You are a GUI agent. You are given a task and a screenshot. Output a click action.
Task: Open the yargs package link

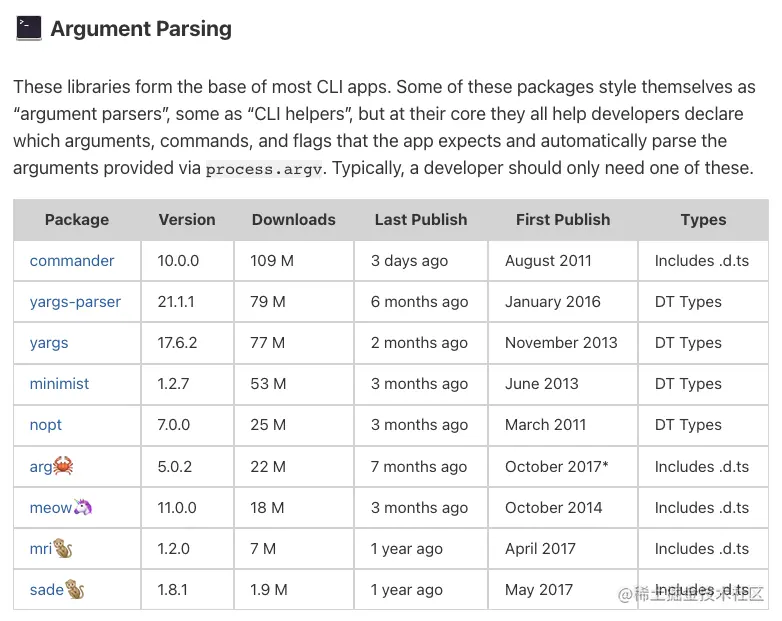click(x=49, y=342)
